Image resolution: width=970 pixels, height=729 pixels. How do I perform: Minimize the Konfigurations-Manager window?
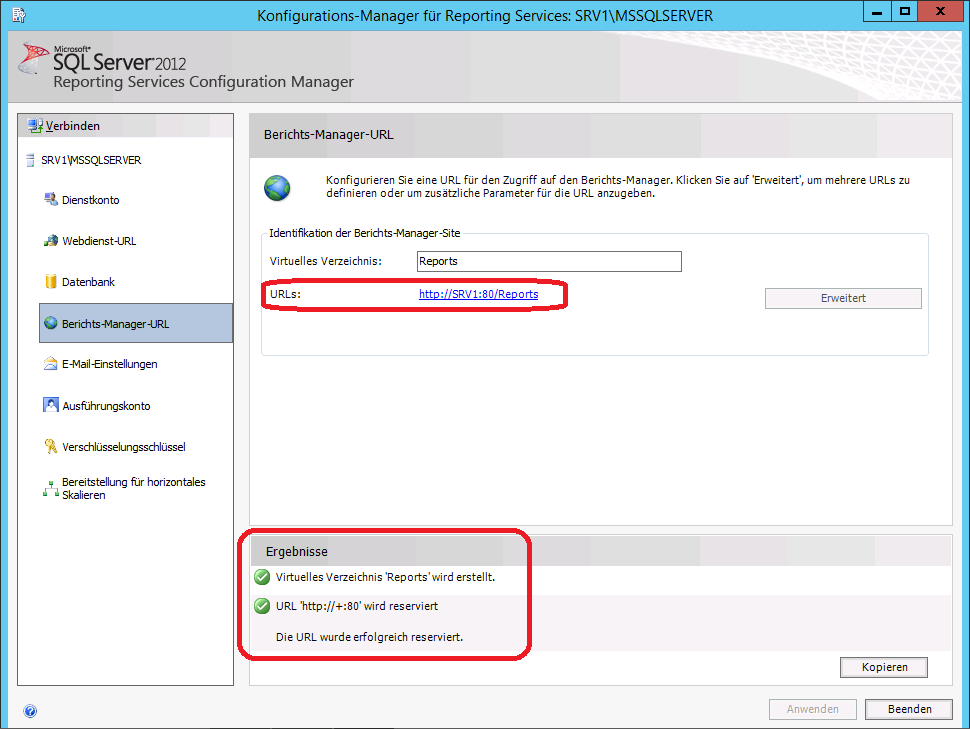(x=877, y=12)
